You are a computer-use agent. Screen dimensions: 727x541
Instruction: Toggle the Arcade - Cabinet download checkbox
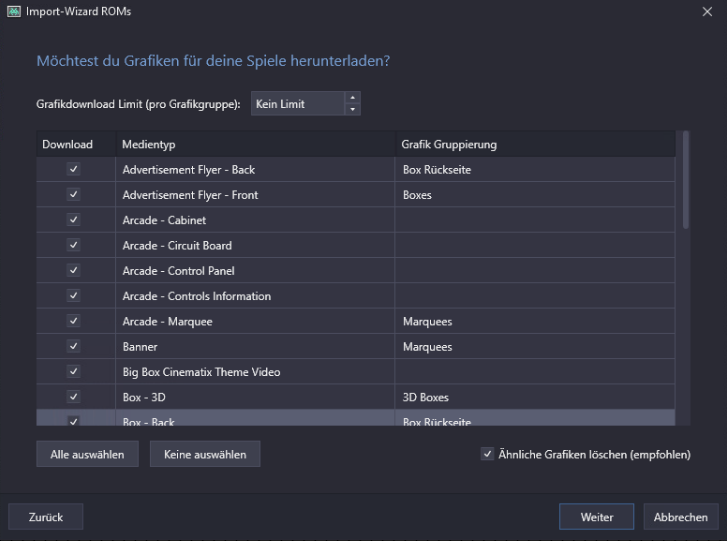click(x=74, y=220)
